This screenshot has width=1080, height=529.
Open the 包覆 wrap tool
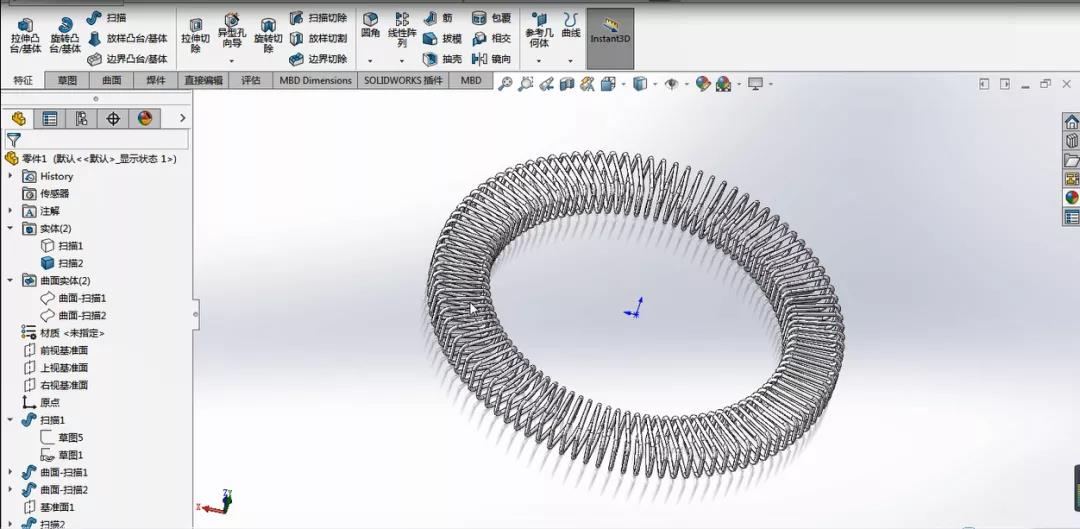tap(490, 18)
